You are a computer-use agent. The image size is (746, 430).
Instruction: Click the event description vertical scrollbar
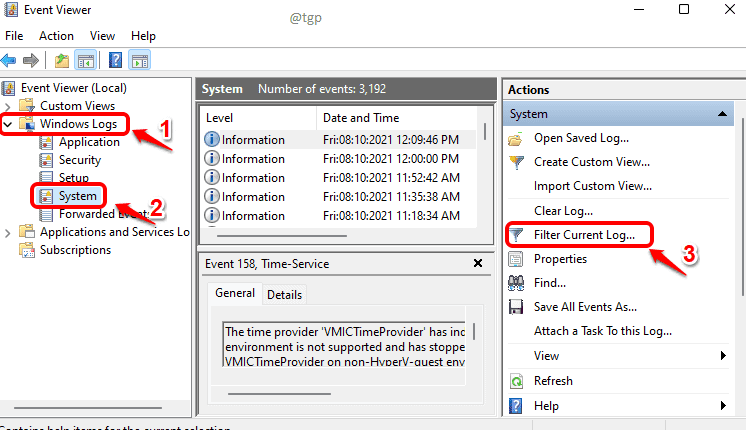tap(474, 332)
